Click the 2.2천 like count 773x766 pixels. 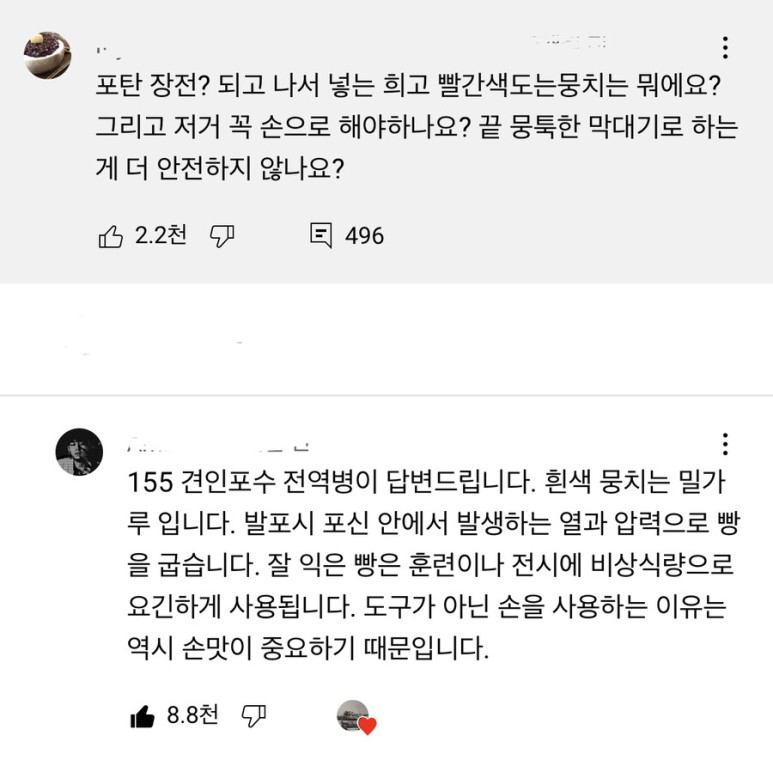coord(161,236)
